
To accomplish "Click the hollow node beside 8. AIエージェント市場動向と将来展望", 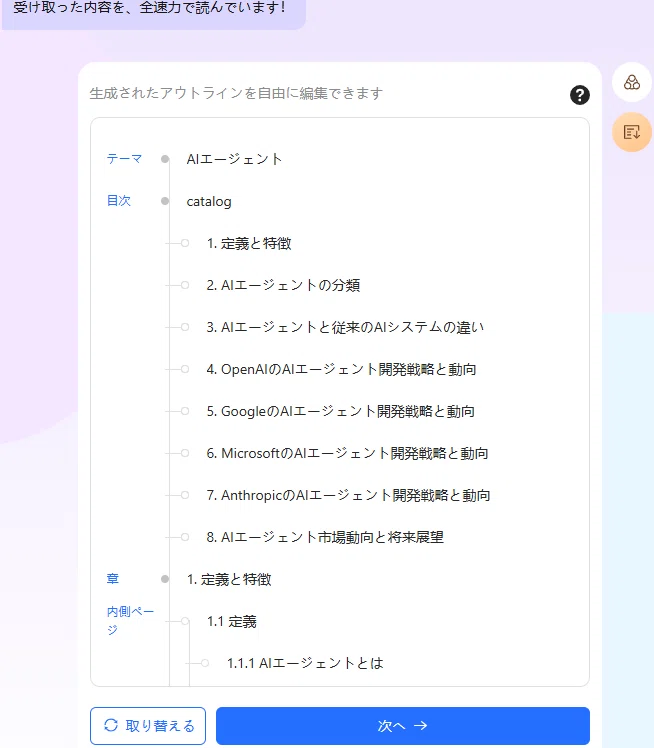I will coord(185,537).
